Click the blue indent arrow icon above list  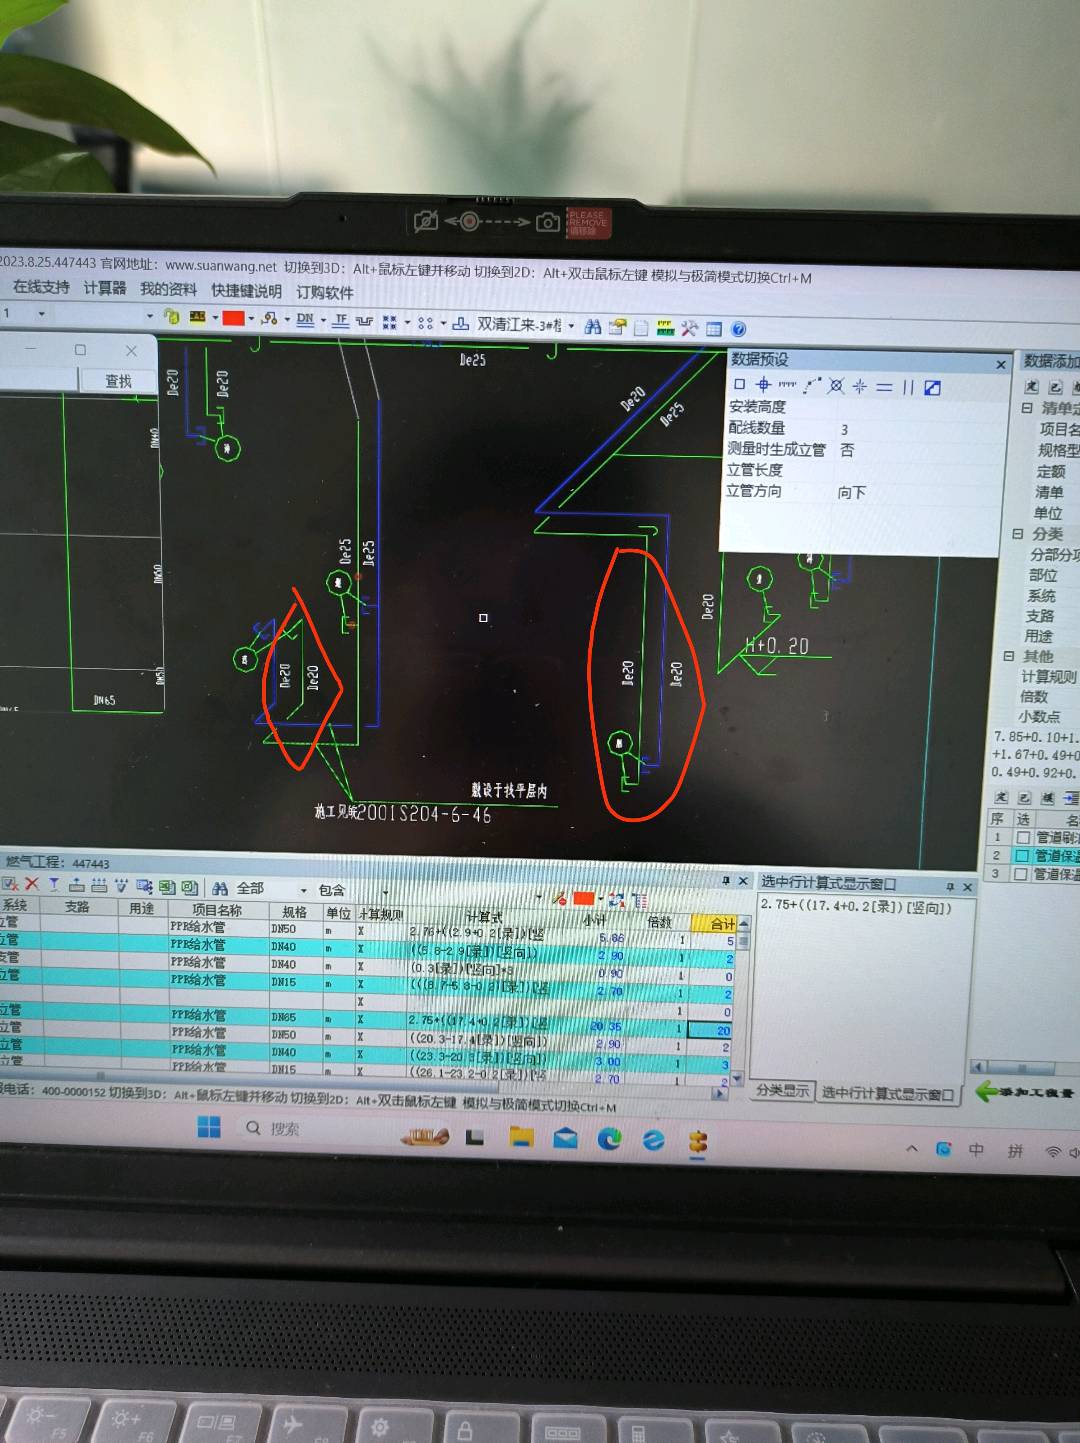(x=1071, y=797)
